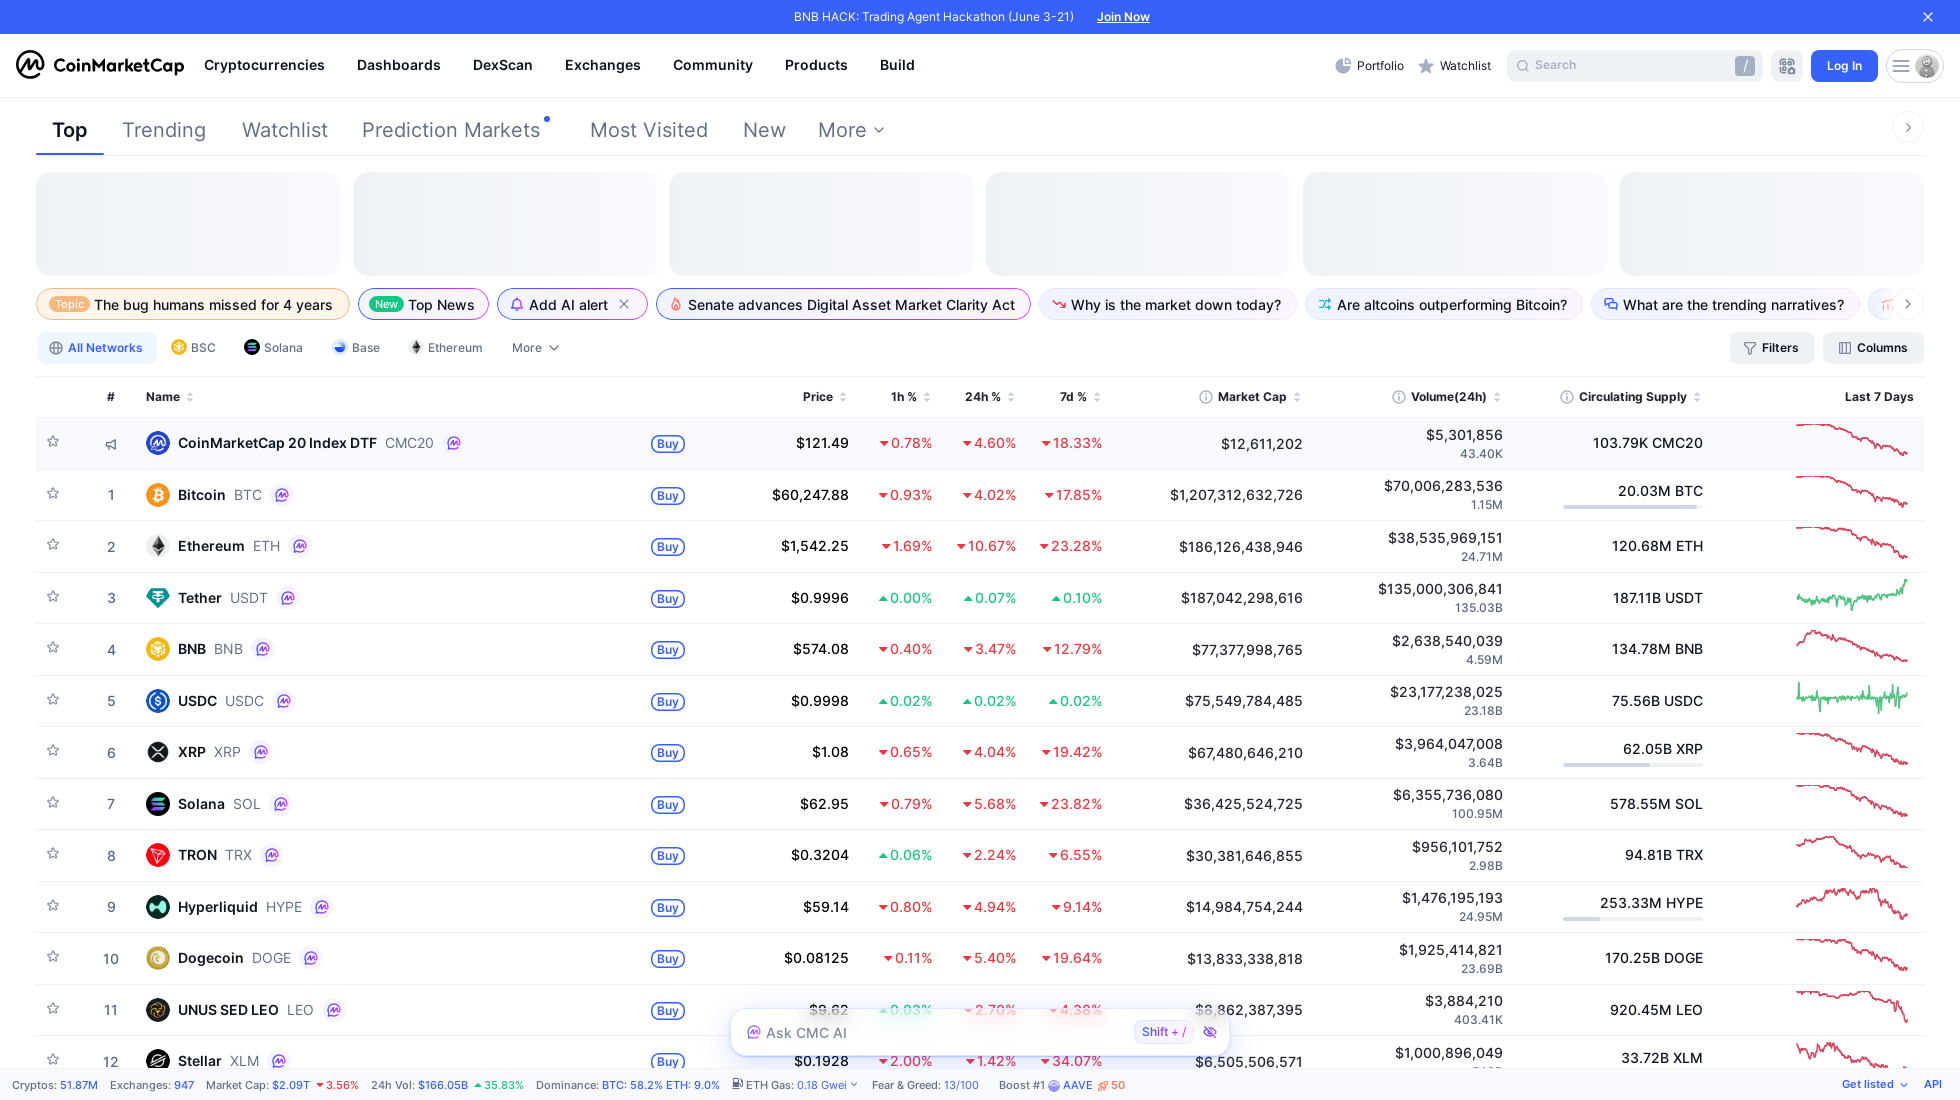The width and height of the screenshot is (1960, 1100).
Task: Open the Exchanges menu
Action: (x=603, y=65)
